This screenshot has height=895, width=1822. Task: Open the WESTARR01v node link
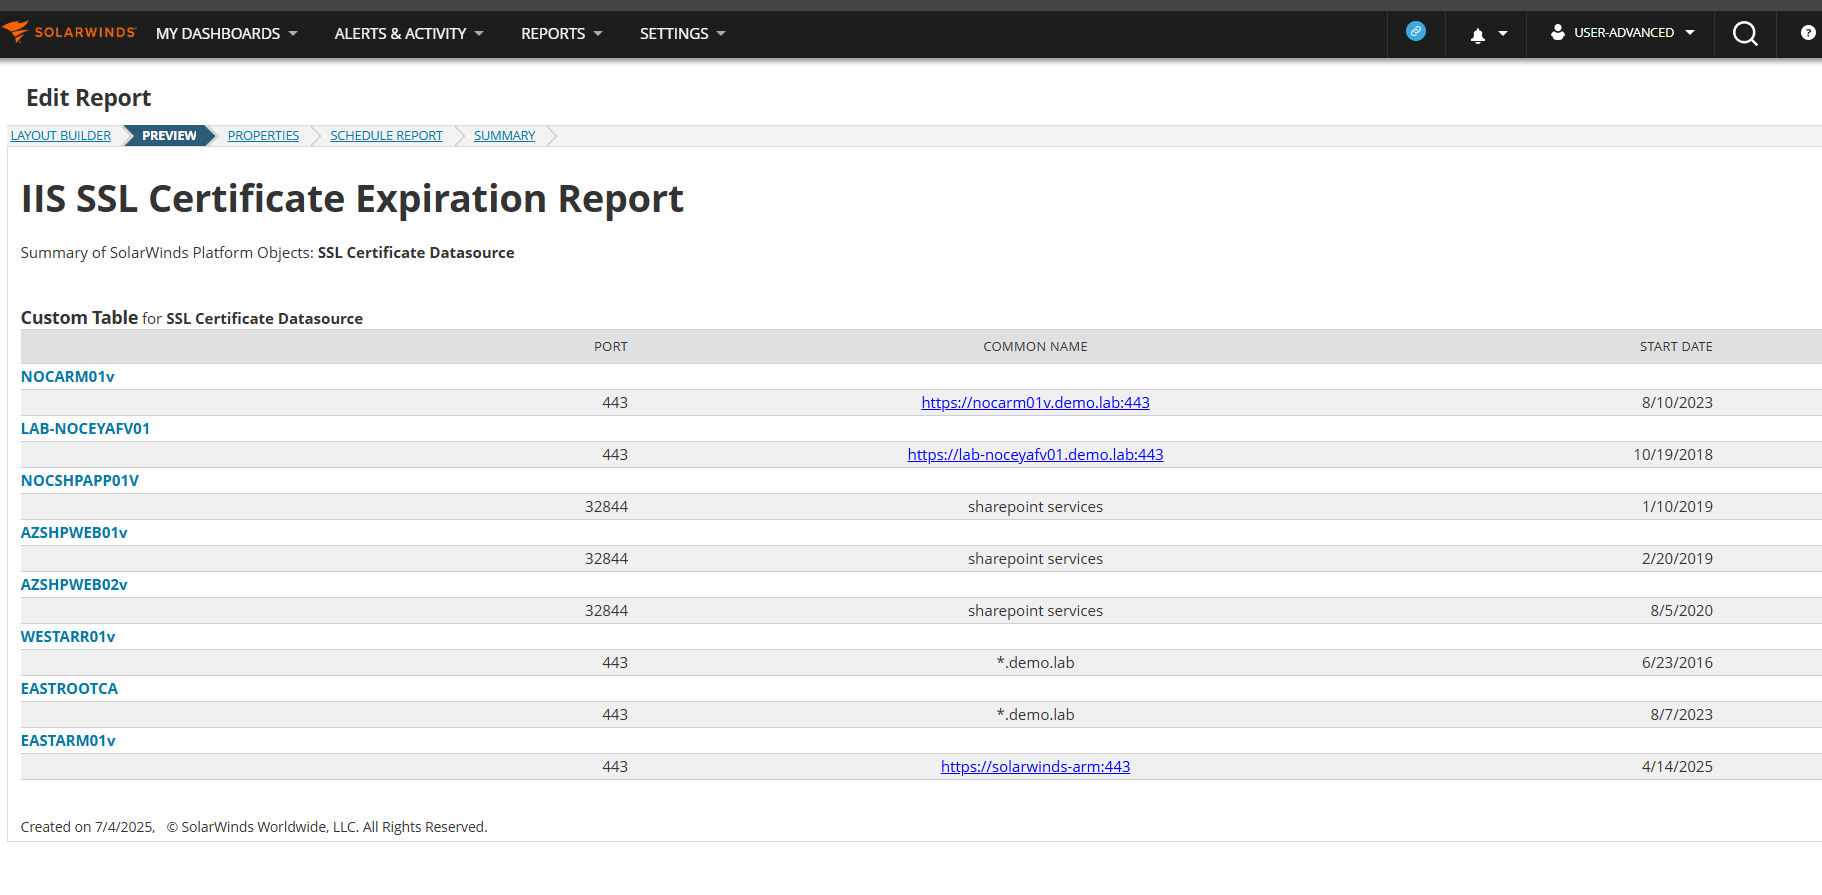(68, 637)
